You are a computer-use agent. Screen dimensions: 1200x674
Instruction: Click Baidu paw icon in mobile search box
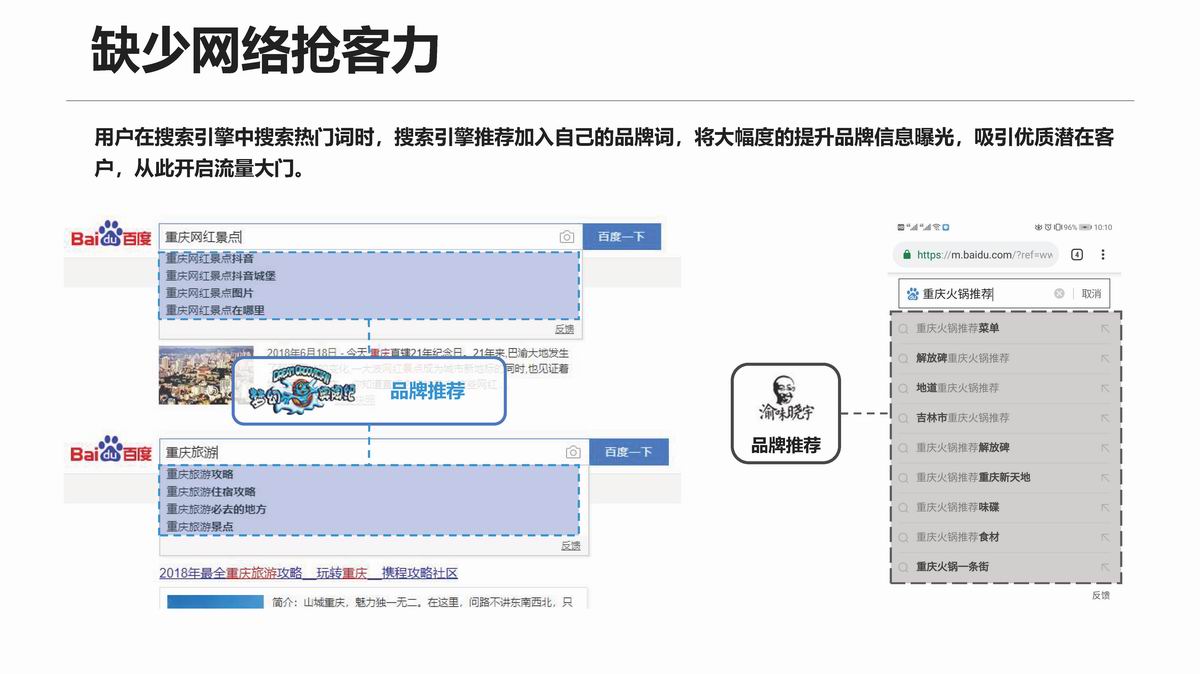pos(912,294)
